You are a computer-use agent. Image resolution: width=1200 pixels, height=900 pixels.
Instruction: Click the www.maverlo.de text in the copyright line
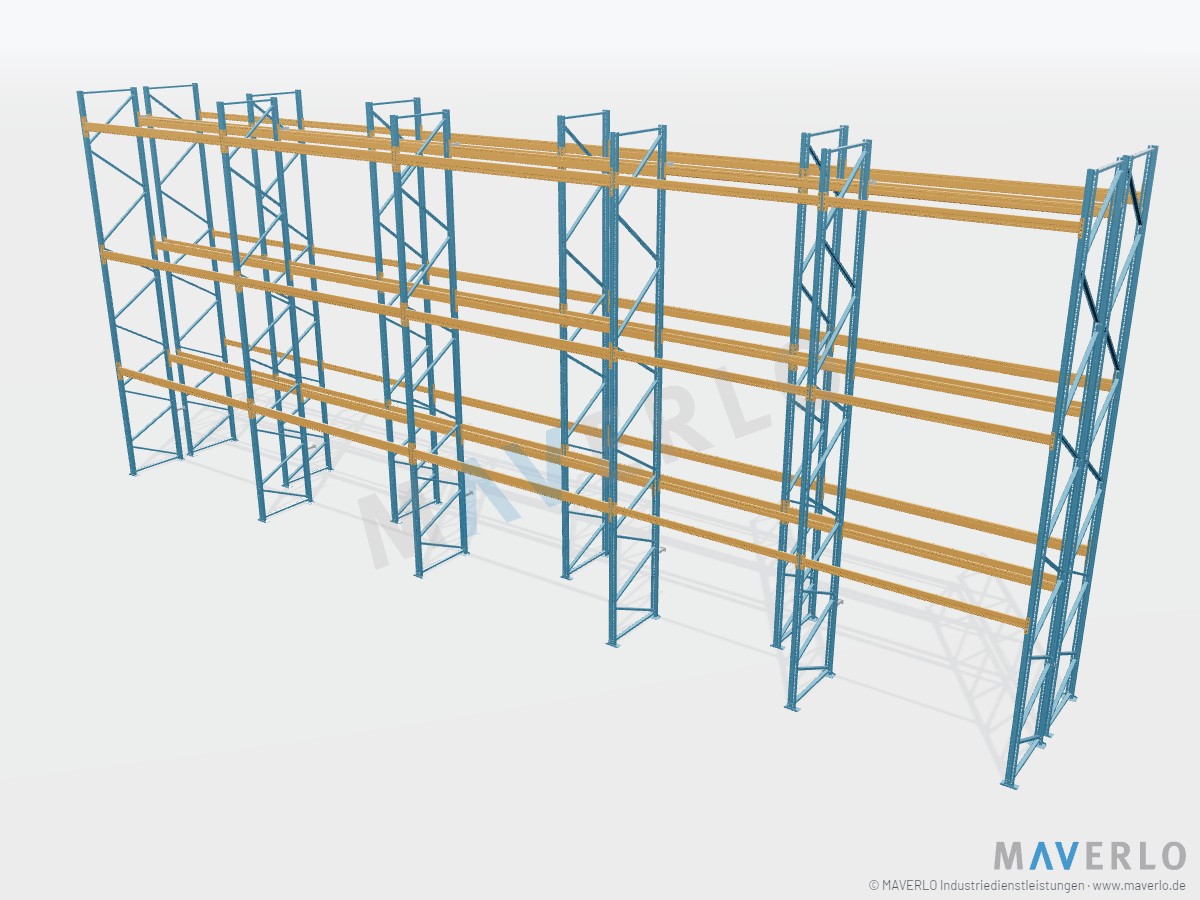click(x=1141, y=885)
